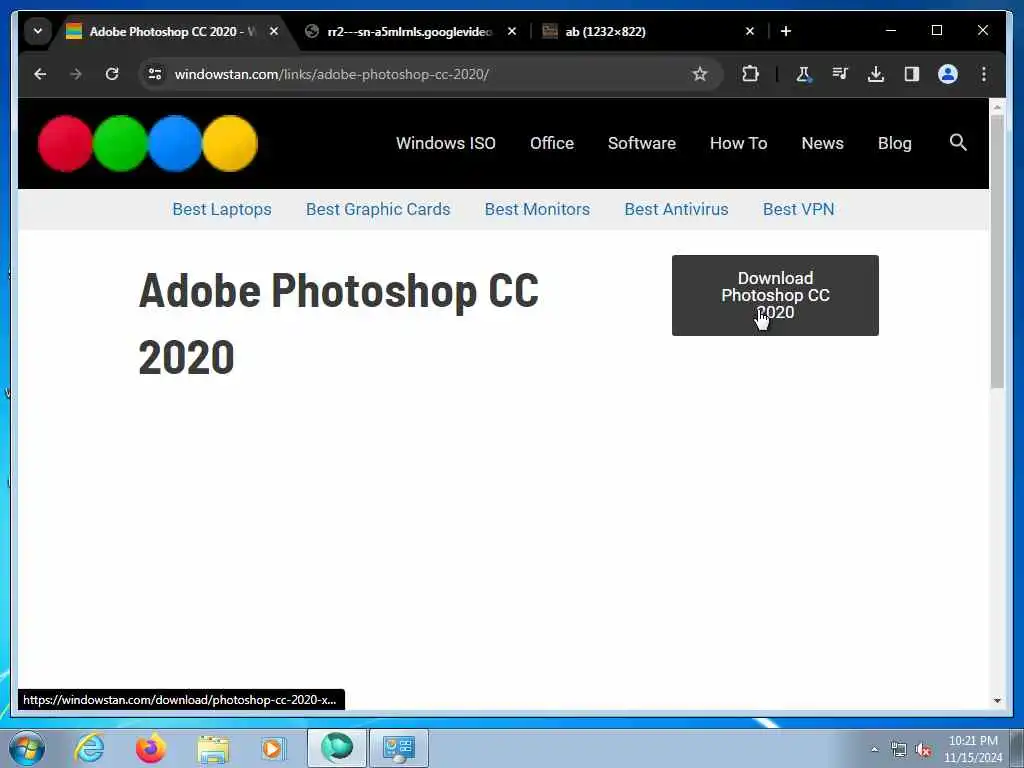Open the Office menu item
The height and width of the screenshot is (768, 1024).
click(552, 144)
